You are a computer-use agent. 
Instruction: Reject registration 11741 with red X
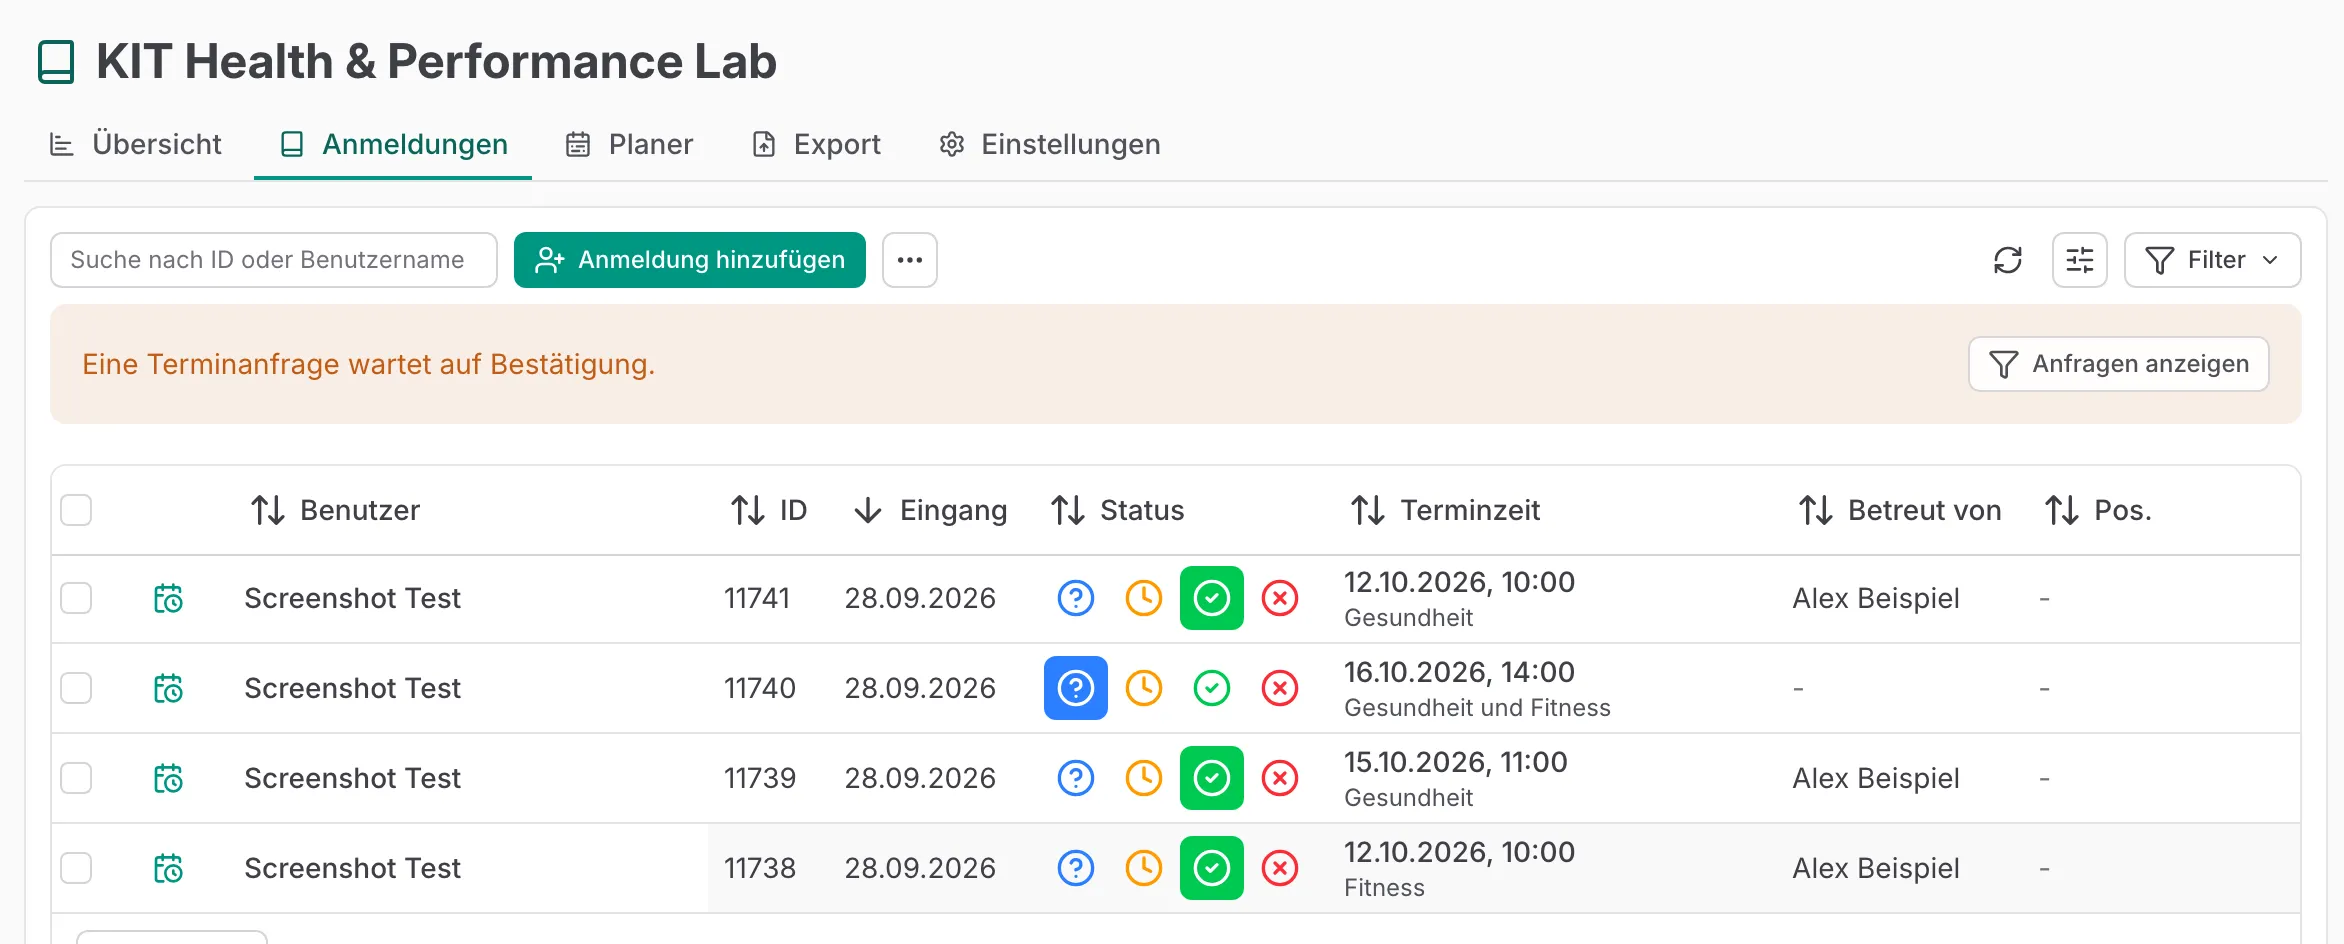[1280, 598]
